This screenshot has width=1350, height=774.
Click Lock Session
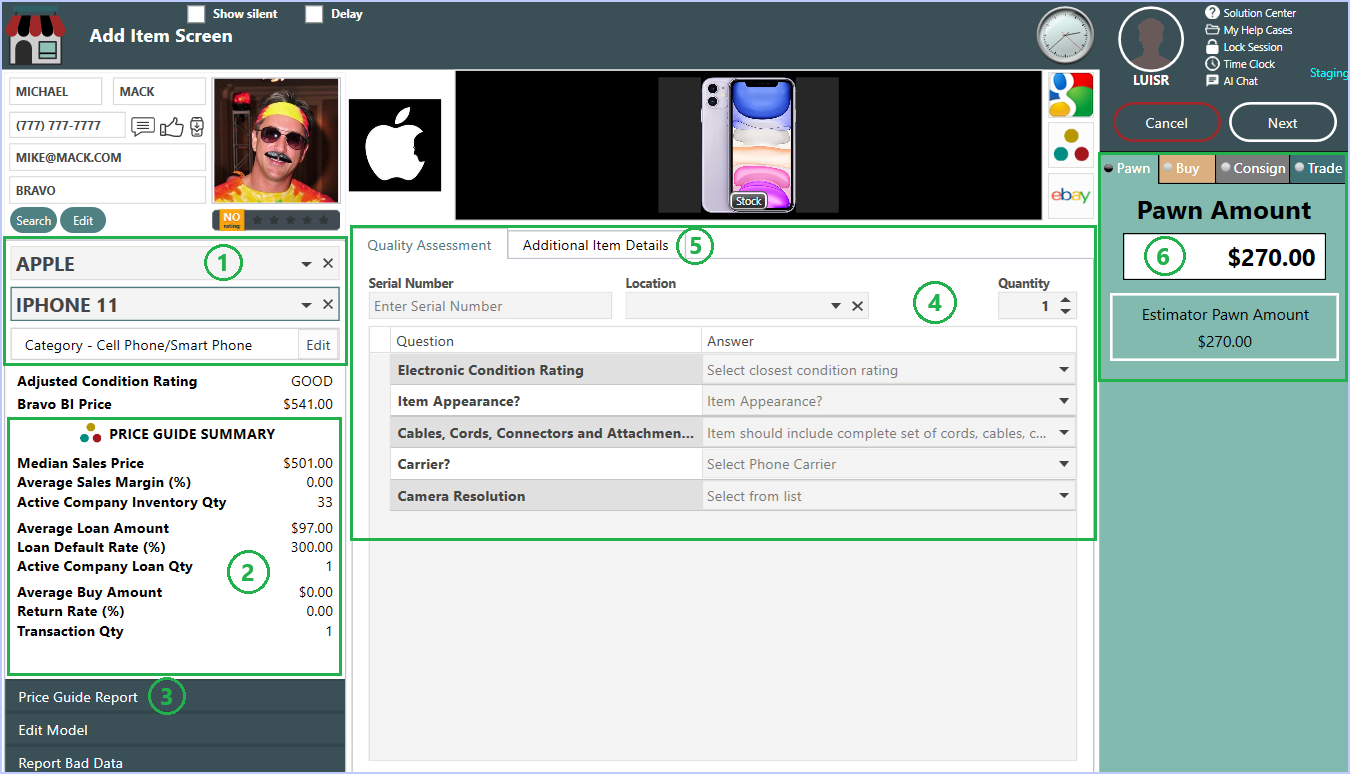1244,47
